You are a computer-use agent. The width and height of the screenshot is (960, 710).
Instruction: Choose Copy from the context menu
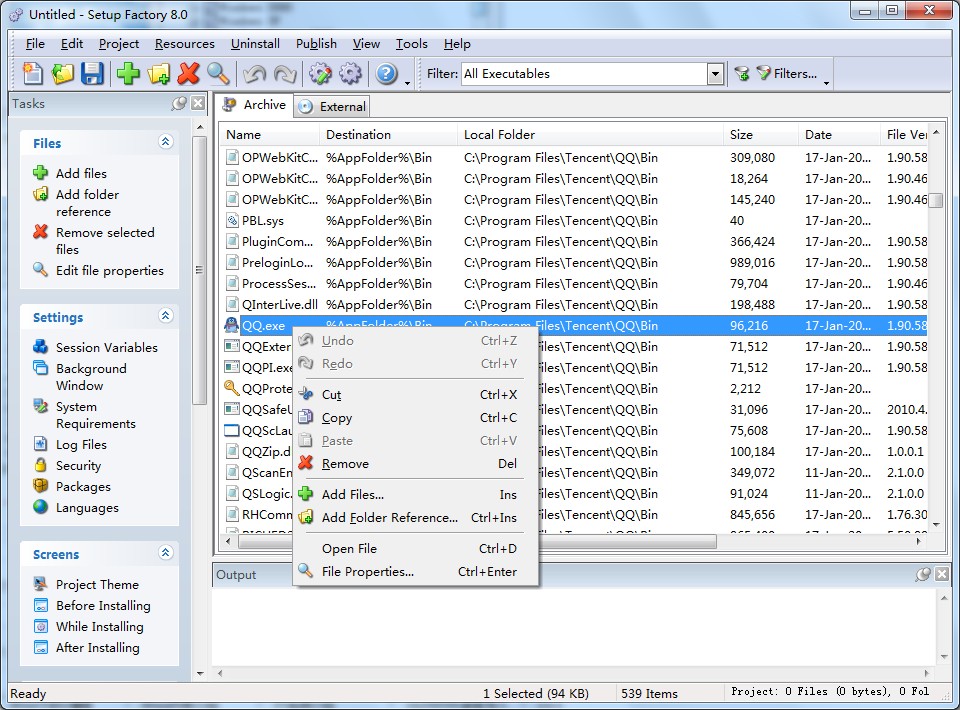(336, 418)
